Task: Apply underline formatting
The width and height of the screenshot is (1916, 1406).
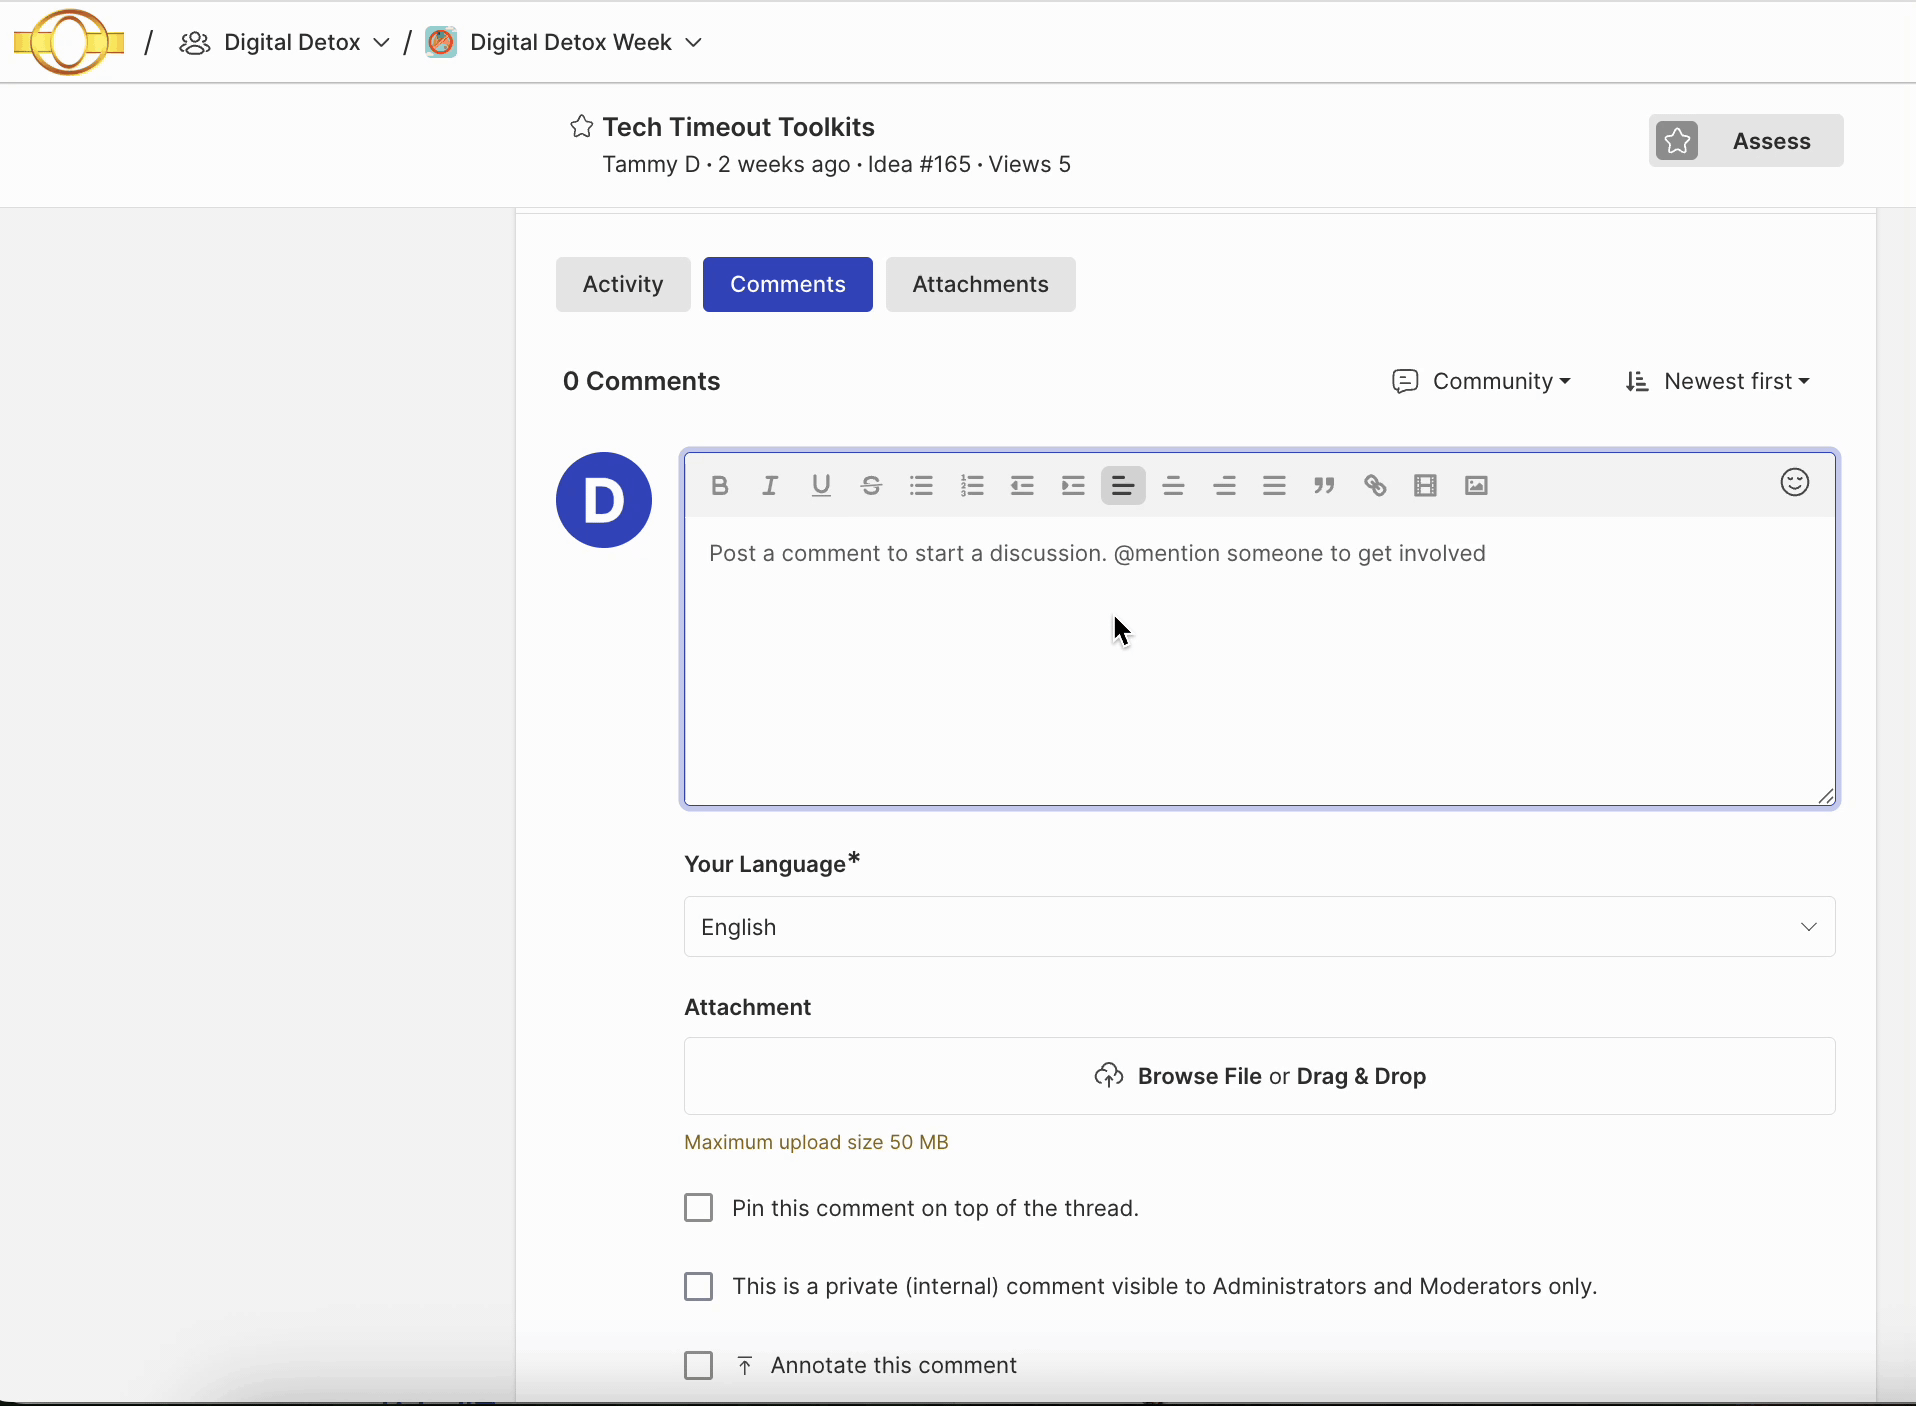Action: coord(821,486)
